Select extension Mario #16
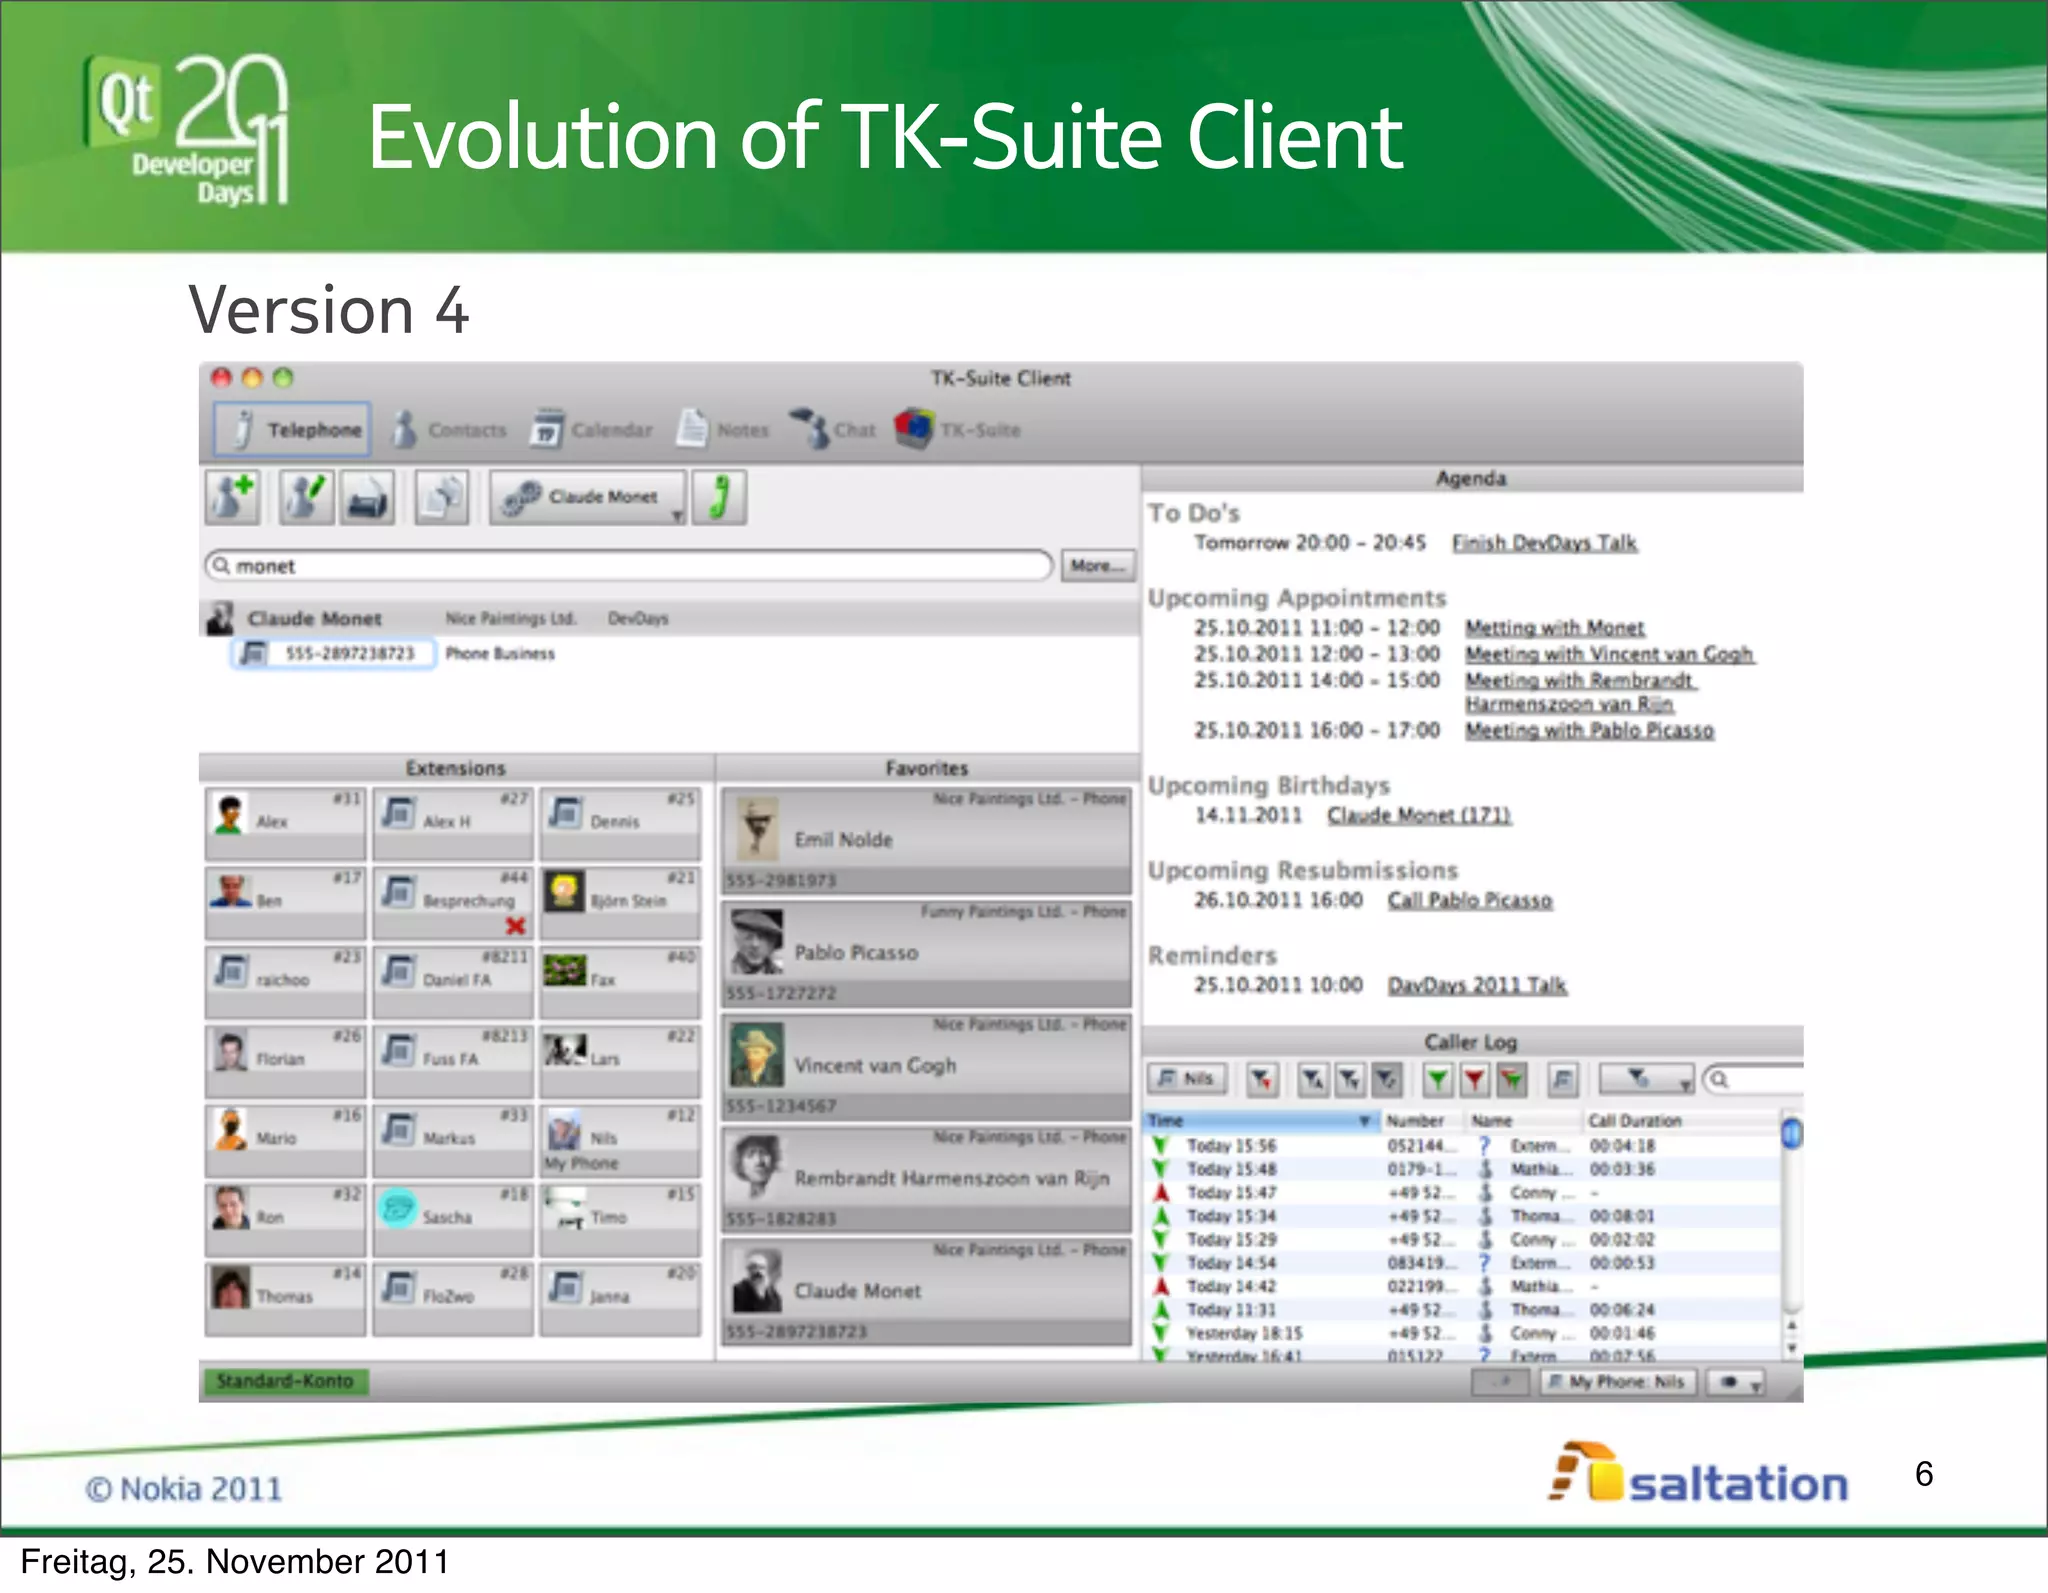 285,1140
